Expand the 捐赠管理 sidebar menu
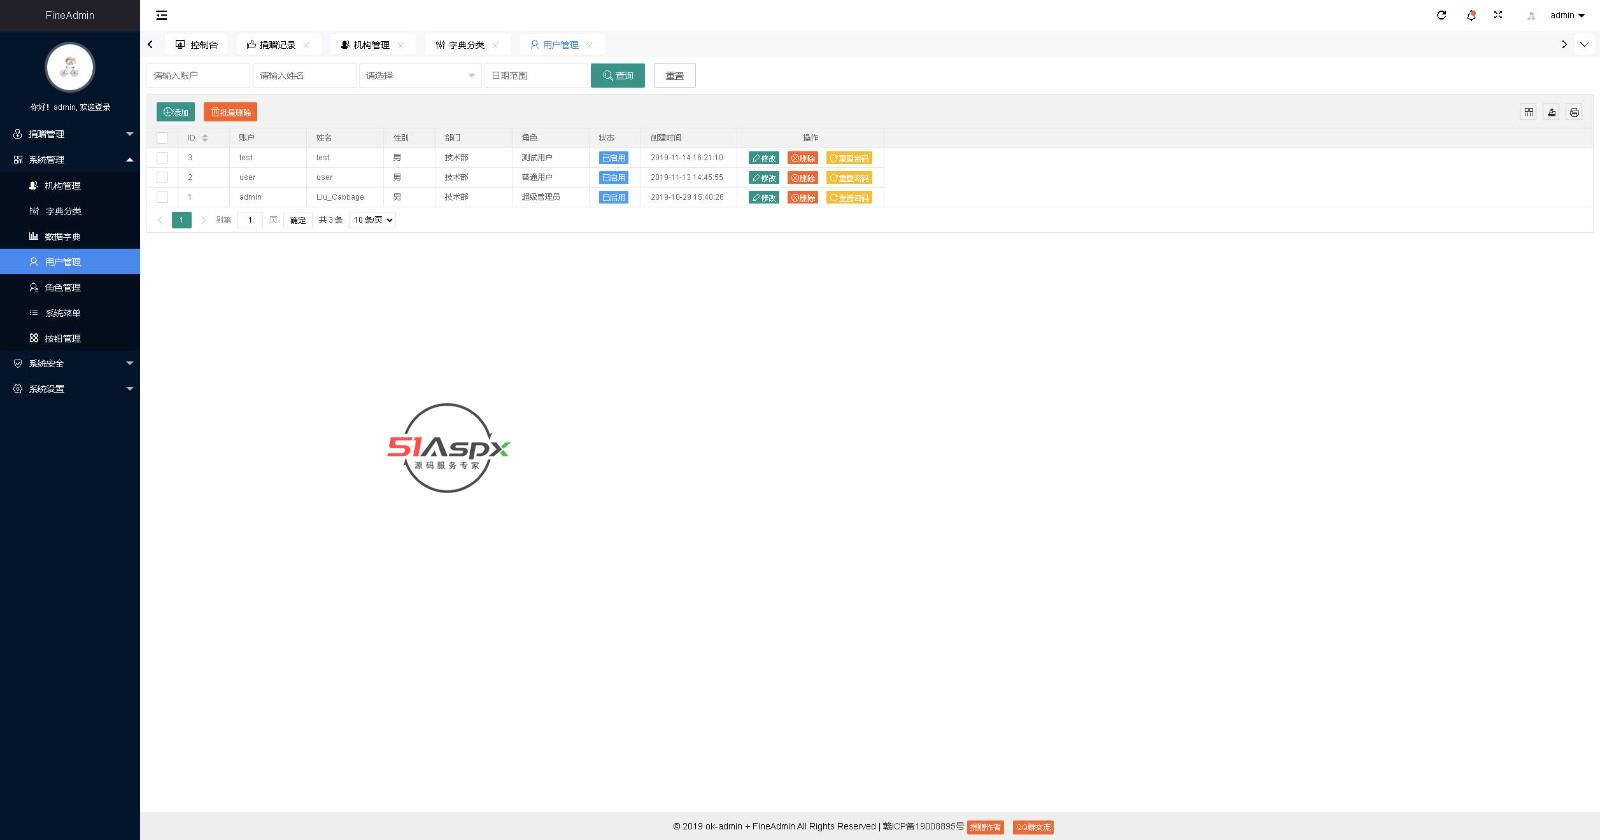This screenshot has width=1600, height=840. [70, 134]
